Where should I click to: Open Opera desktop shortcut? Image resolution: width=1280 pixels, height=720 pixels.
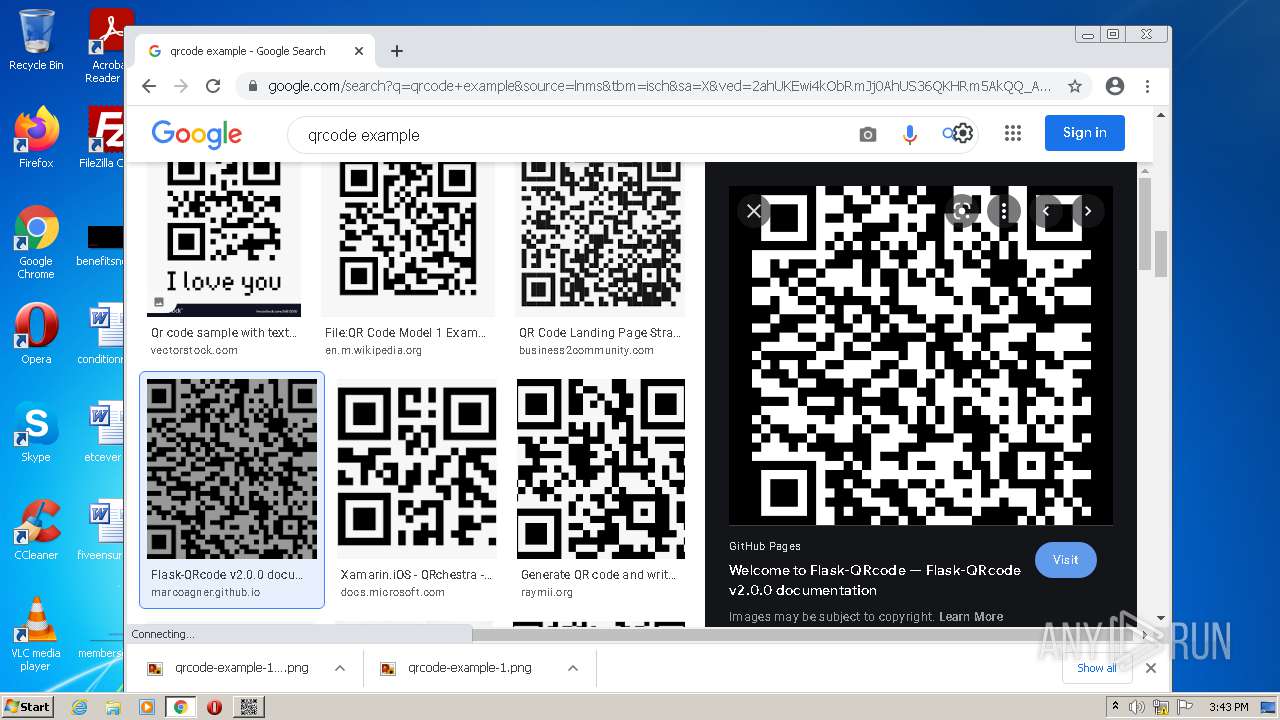tap(36, 334)
